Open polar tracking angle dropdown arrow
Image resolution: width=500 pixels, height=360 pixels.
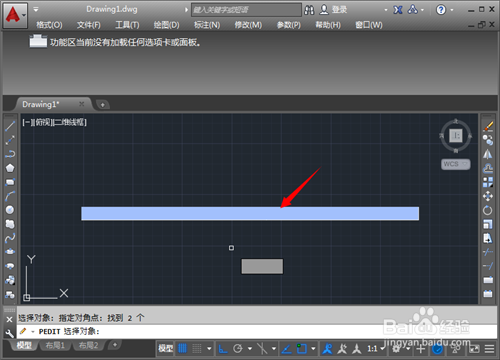pyautogui.click(x=250, y=349)
